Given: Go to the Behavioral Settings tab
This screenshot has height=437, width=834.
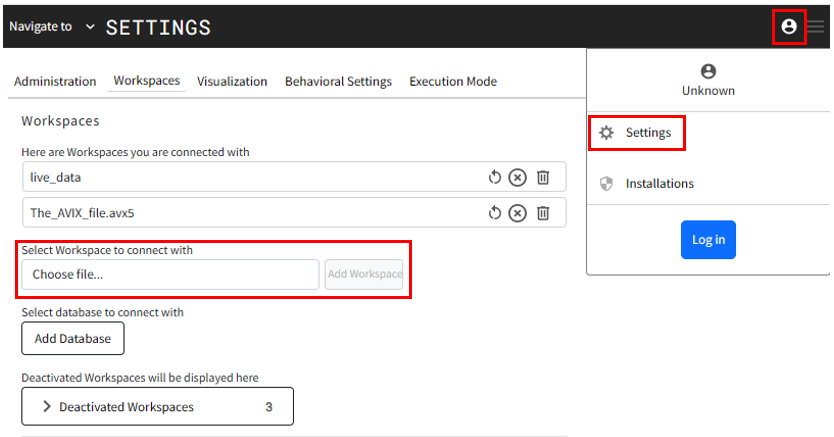Looking at the screenshot, I should tap(338, 81).
